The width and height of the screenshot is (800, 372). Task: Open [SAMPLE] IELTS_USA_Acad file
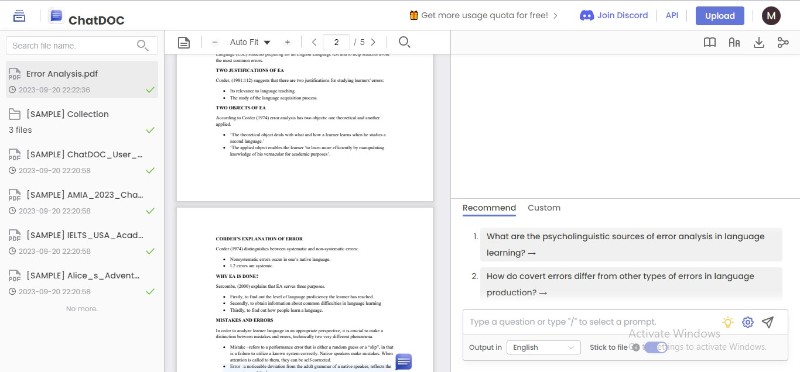click(82, 242)
